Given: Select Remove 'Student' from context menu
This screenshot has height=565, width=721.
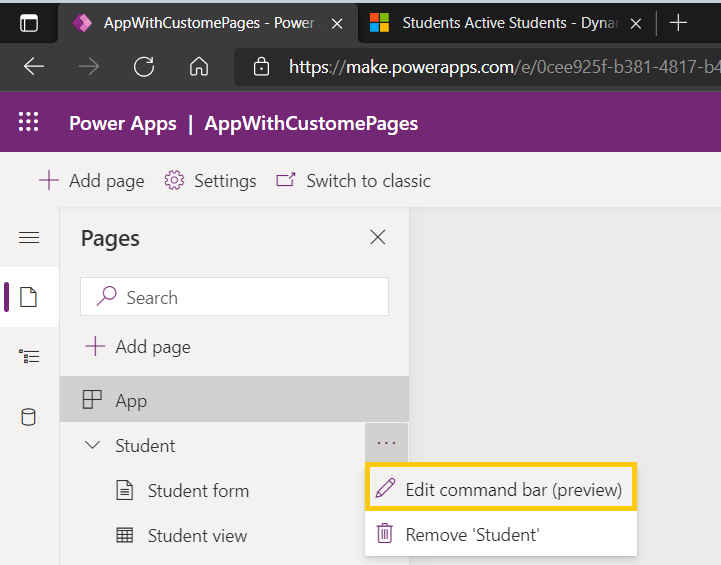Looking at the screenshot, I should tap(472, 535).
